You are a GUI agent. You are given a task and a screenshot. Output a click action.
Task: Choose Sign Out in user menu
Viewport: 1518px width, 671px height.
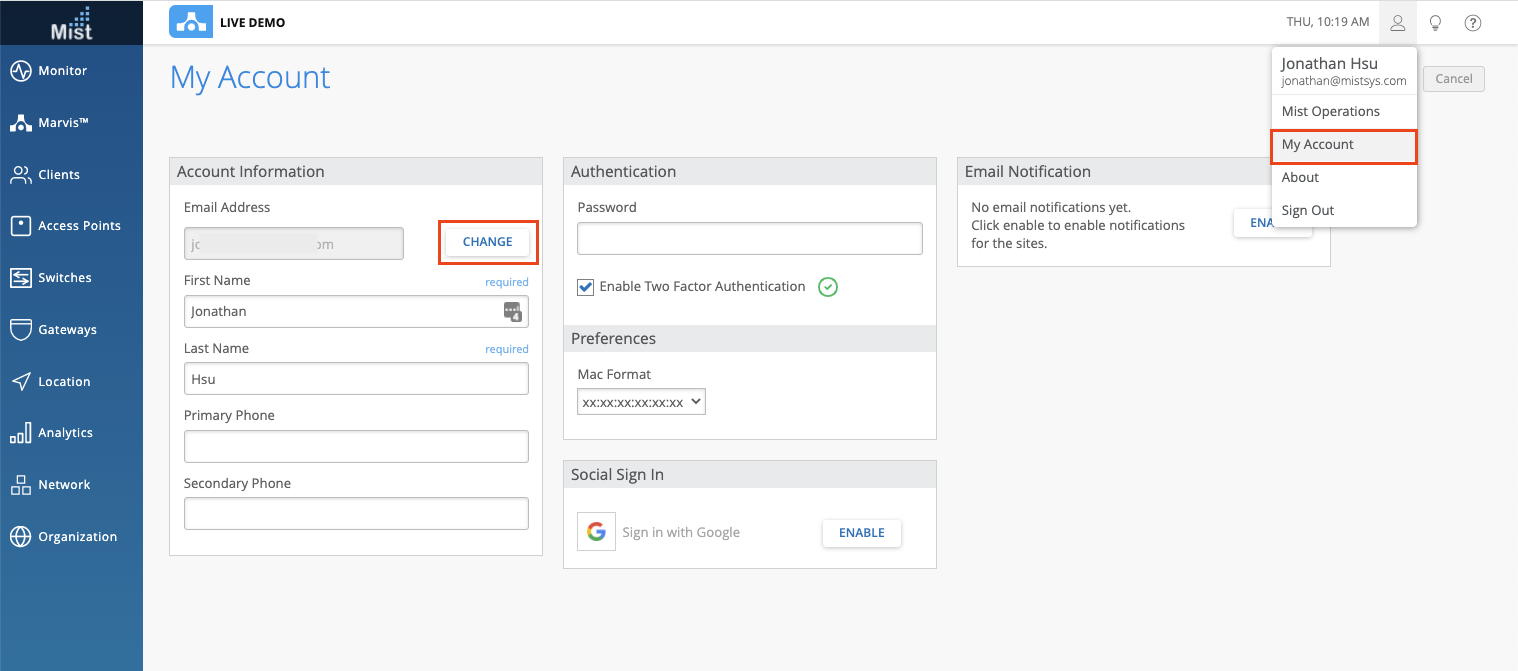point(1308,211)
